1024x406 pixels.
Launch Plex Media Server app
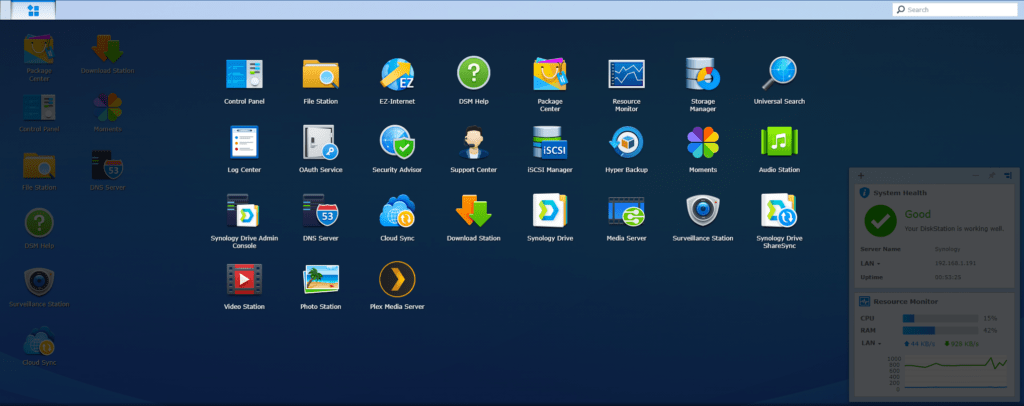tap(397, 278)
